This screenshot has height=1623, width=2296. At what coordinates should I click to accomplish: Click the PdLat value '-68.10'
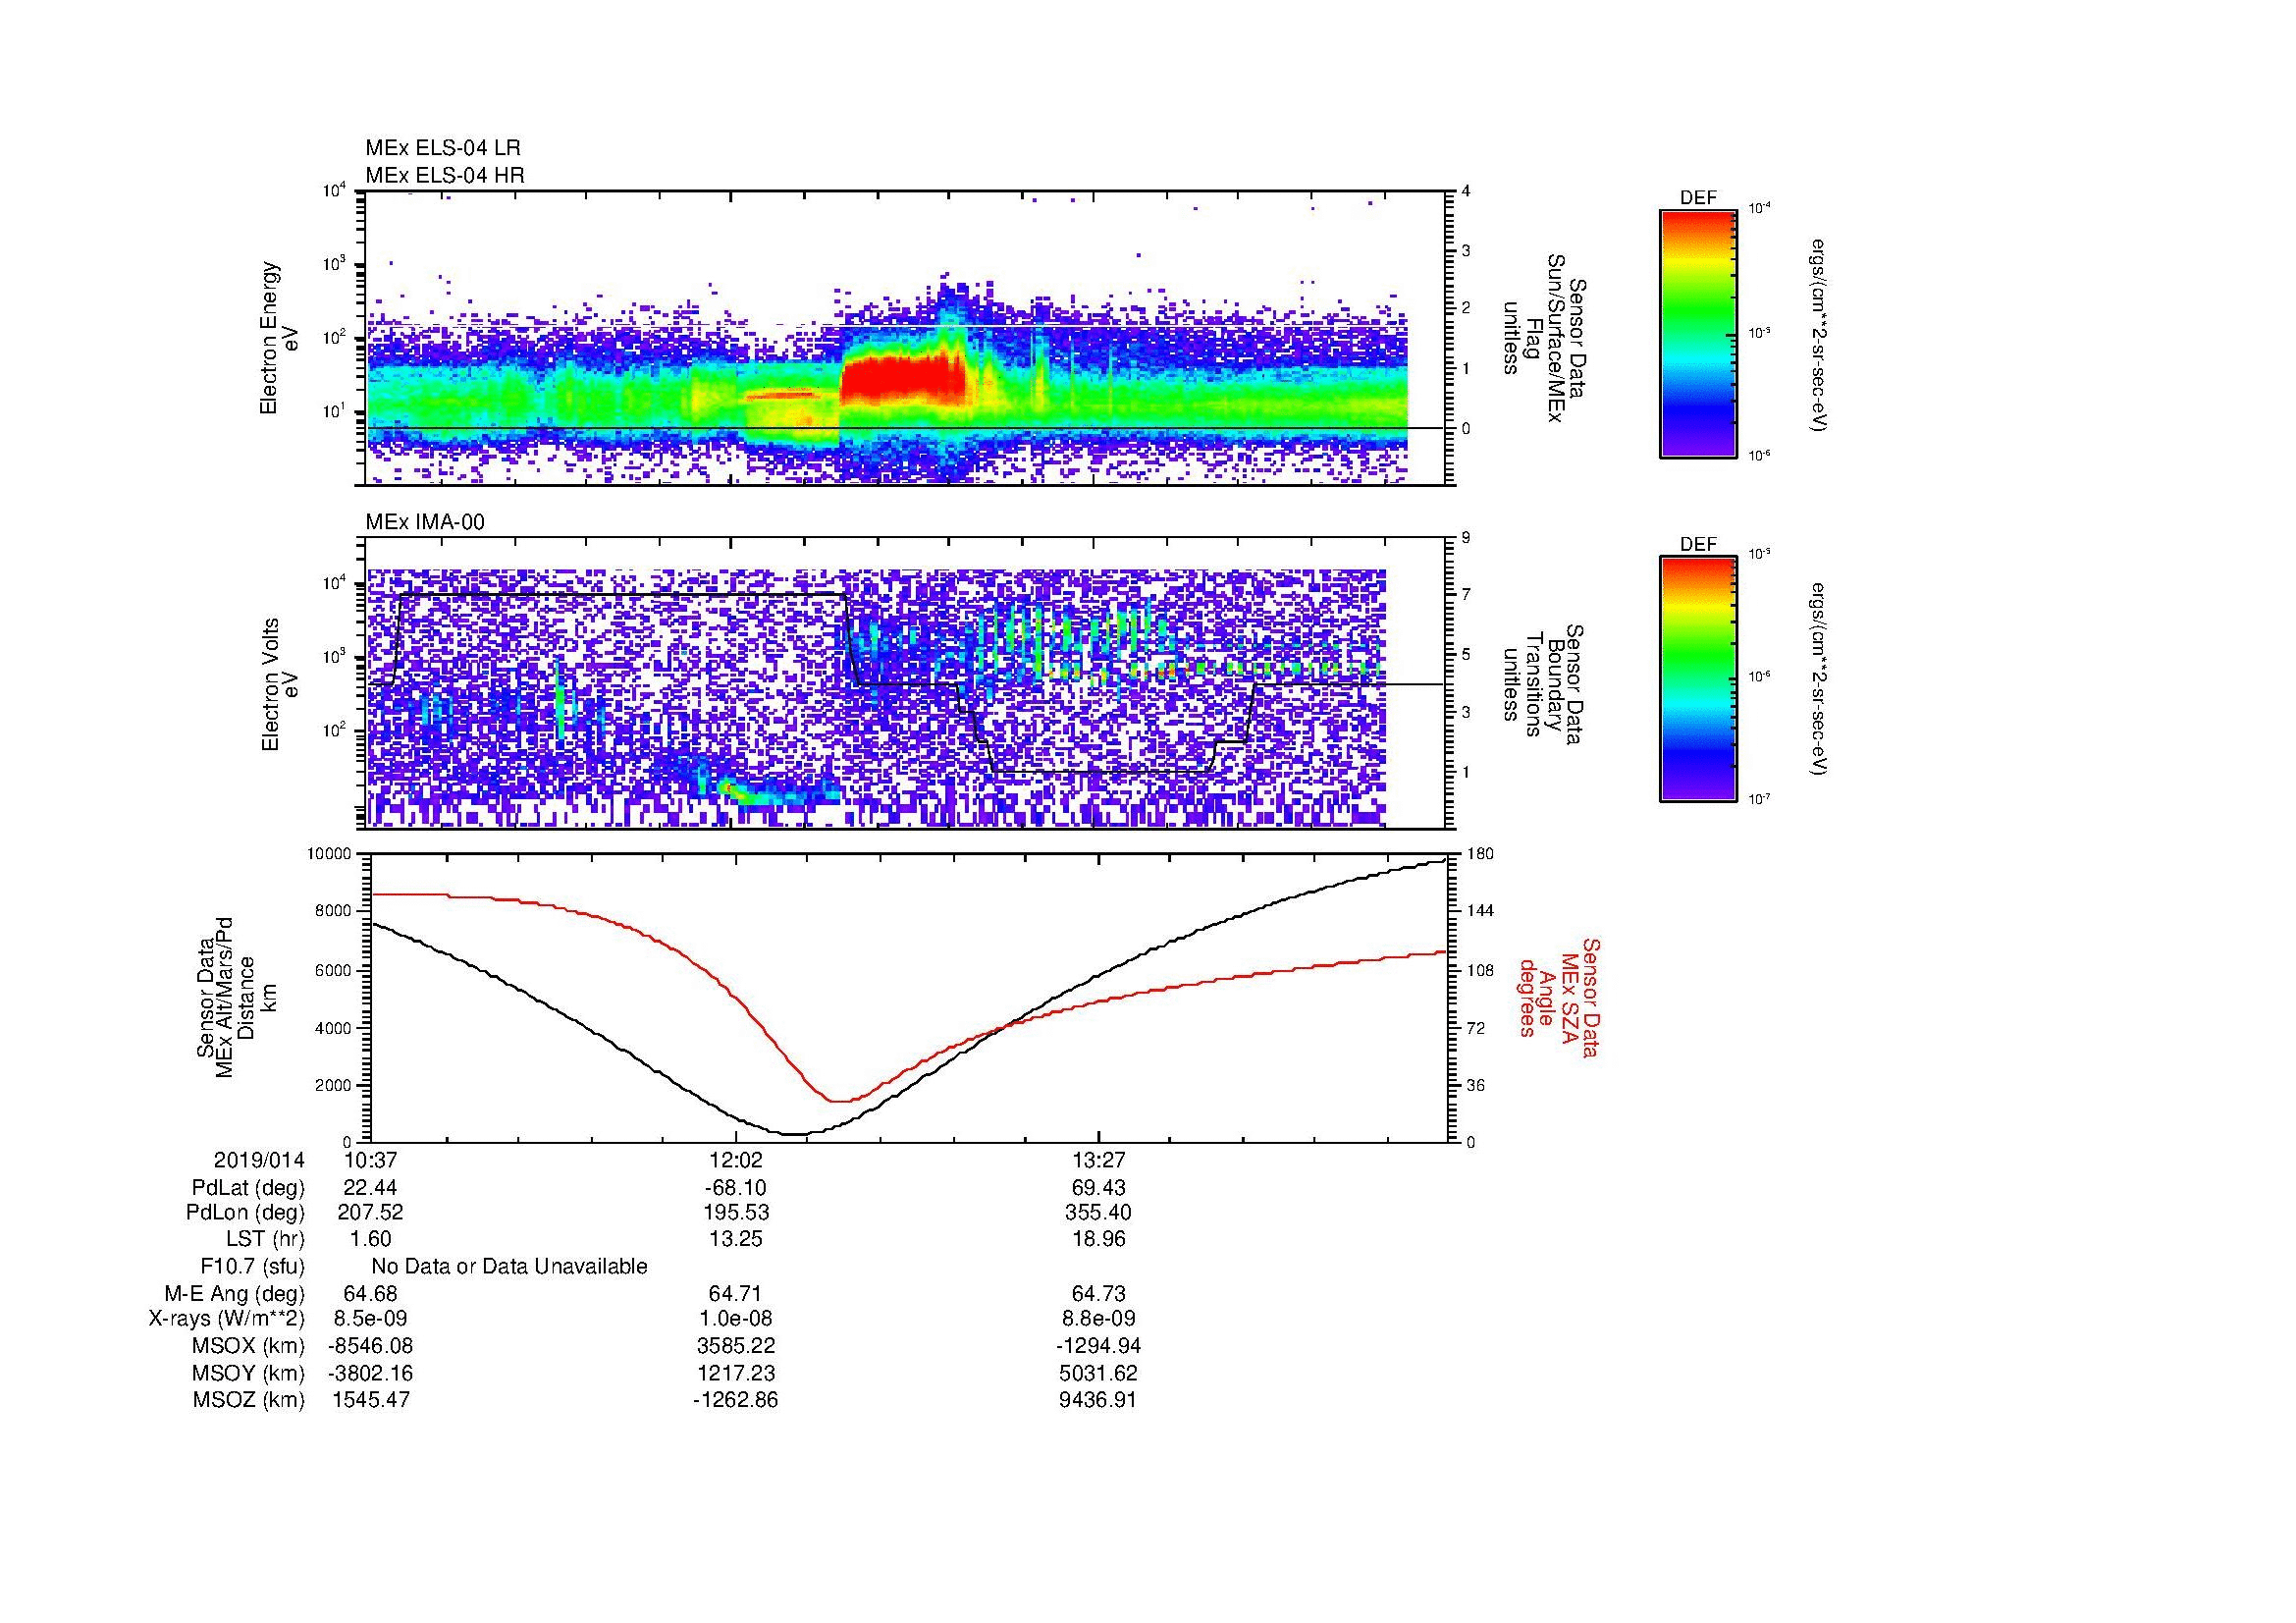[x=735, y=1187]
